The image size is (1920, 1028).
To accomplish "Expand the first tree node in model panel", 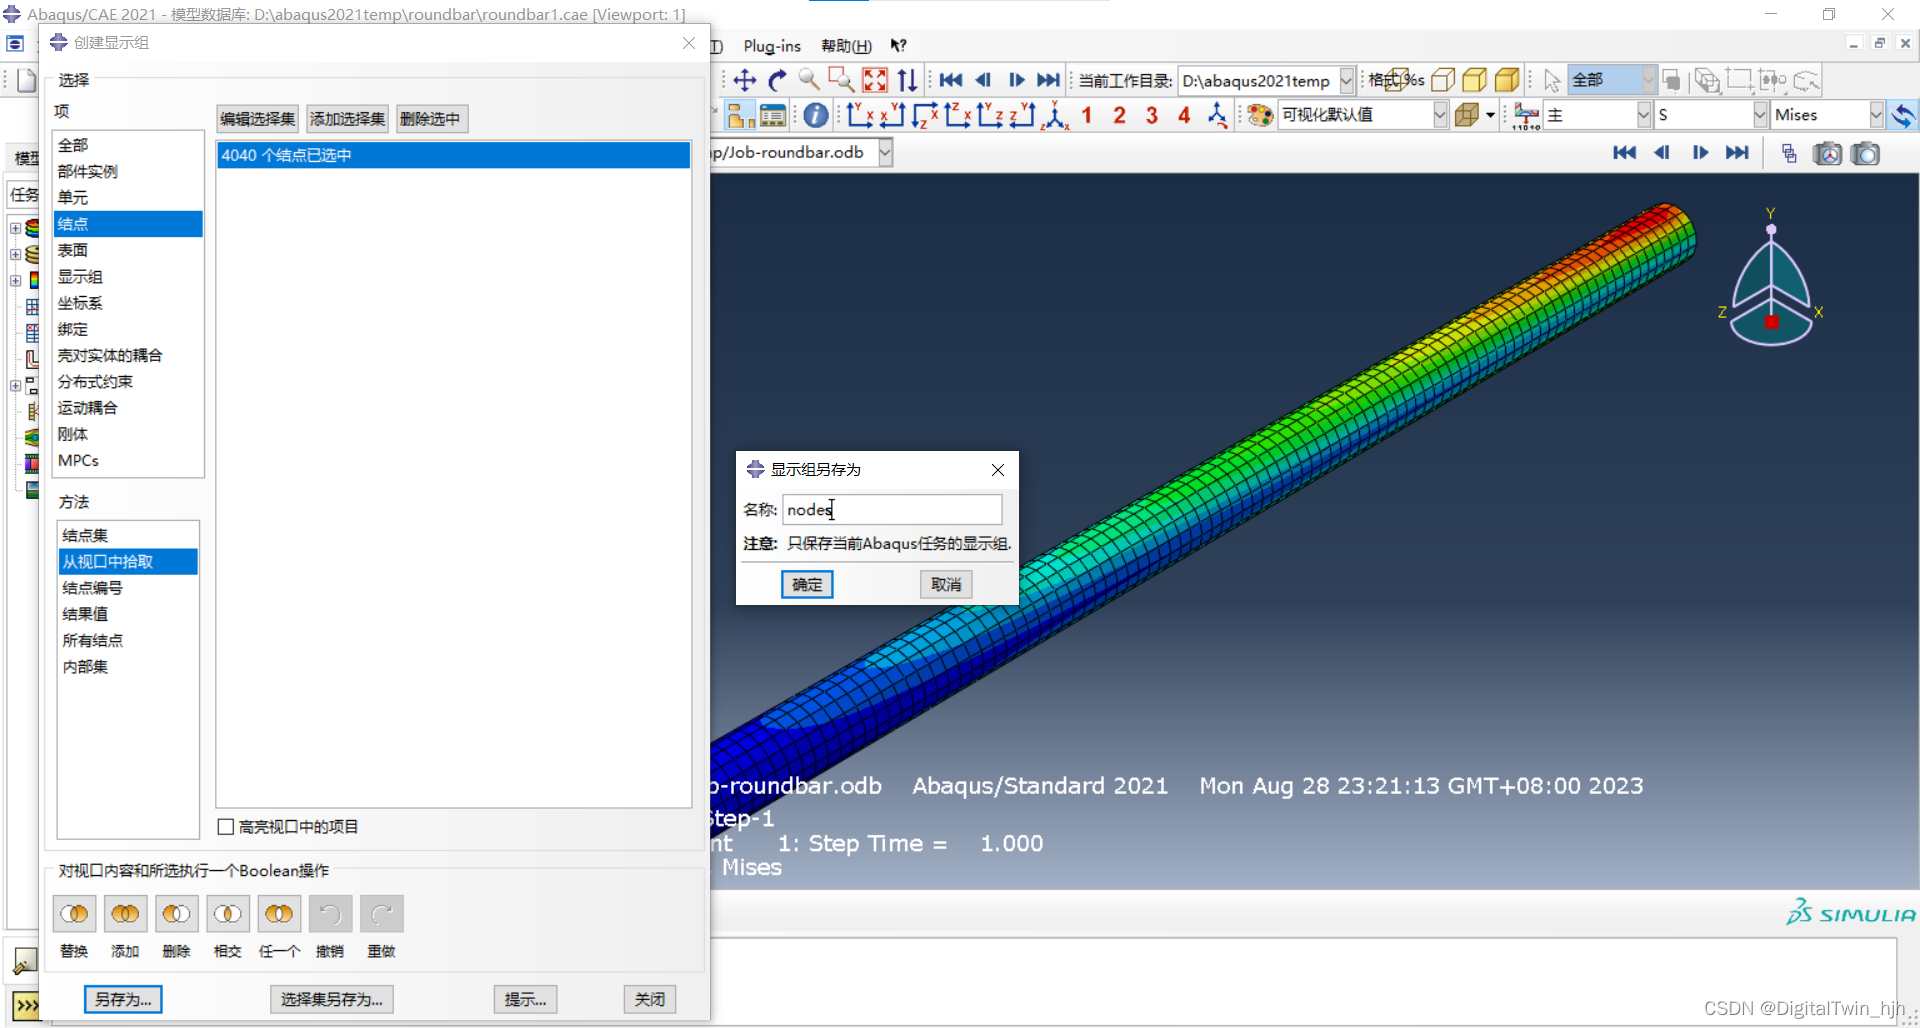I will (15, 228).
